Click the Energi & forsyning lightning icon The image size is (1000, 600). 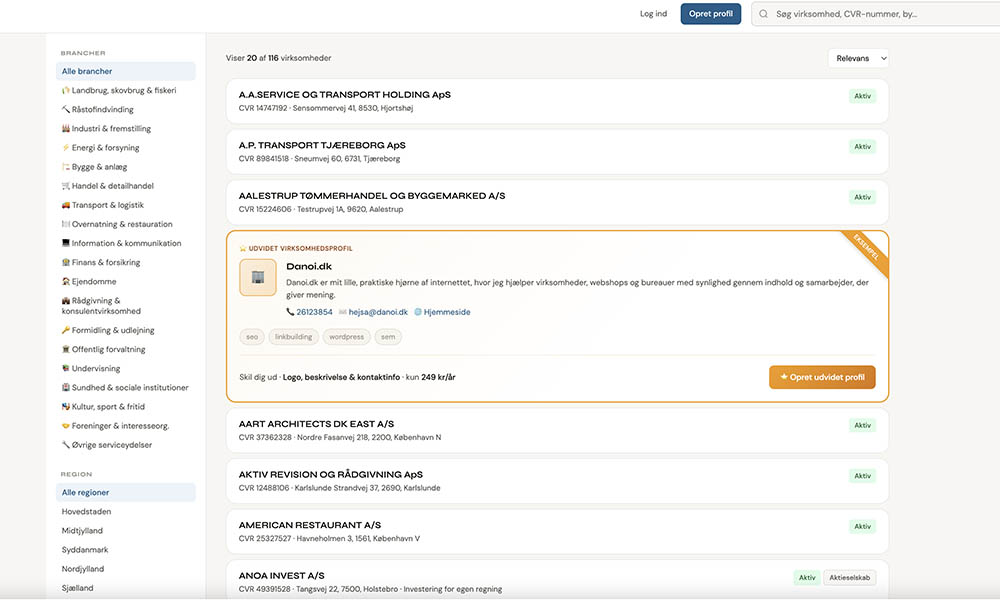point(65,148)
